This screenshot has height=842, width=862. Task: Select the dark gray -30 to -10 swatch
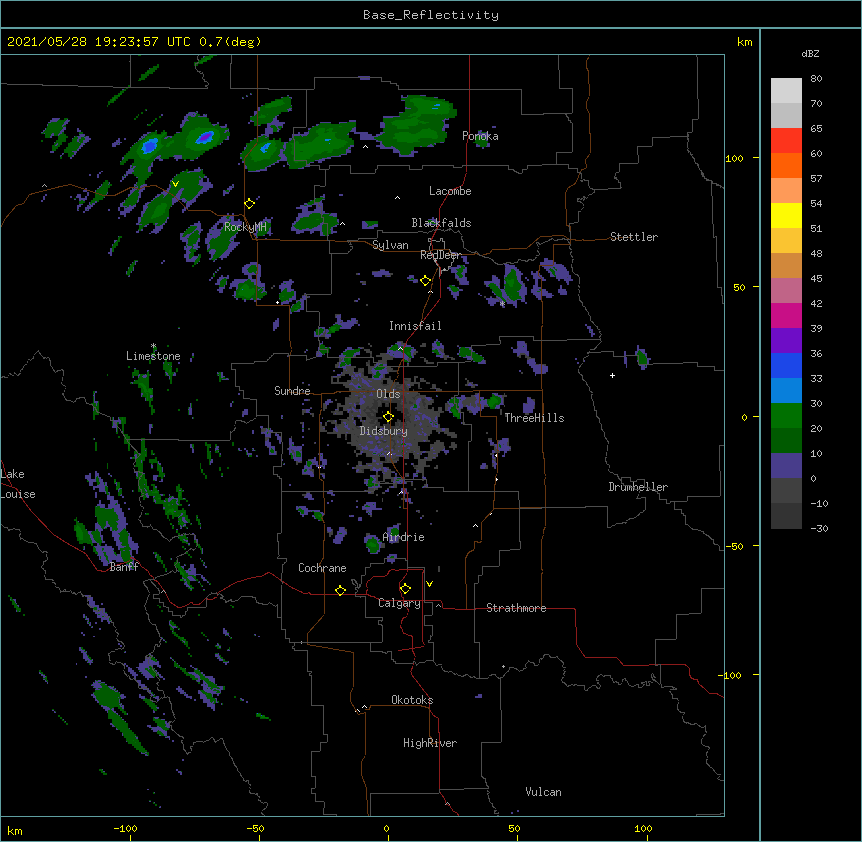786,516
